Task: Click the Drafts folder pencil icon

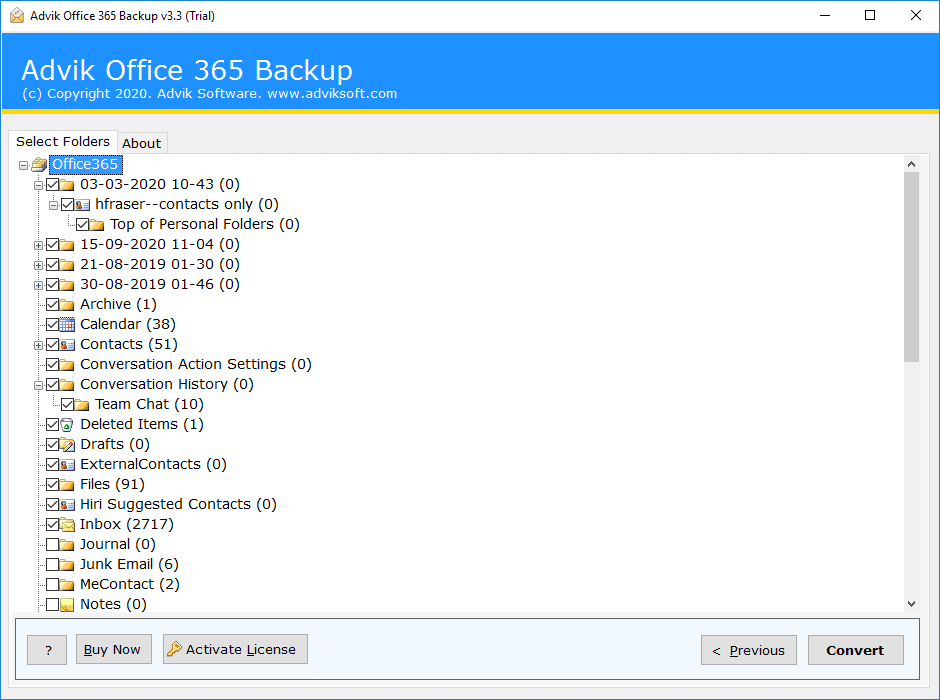Action: pyautogui.click(x=67, y=445)
